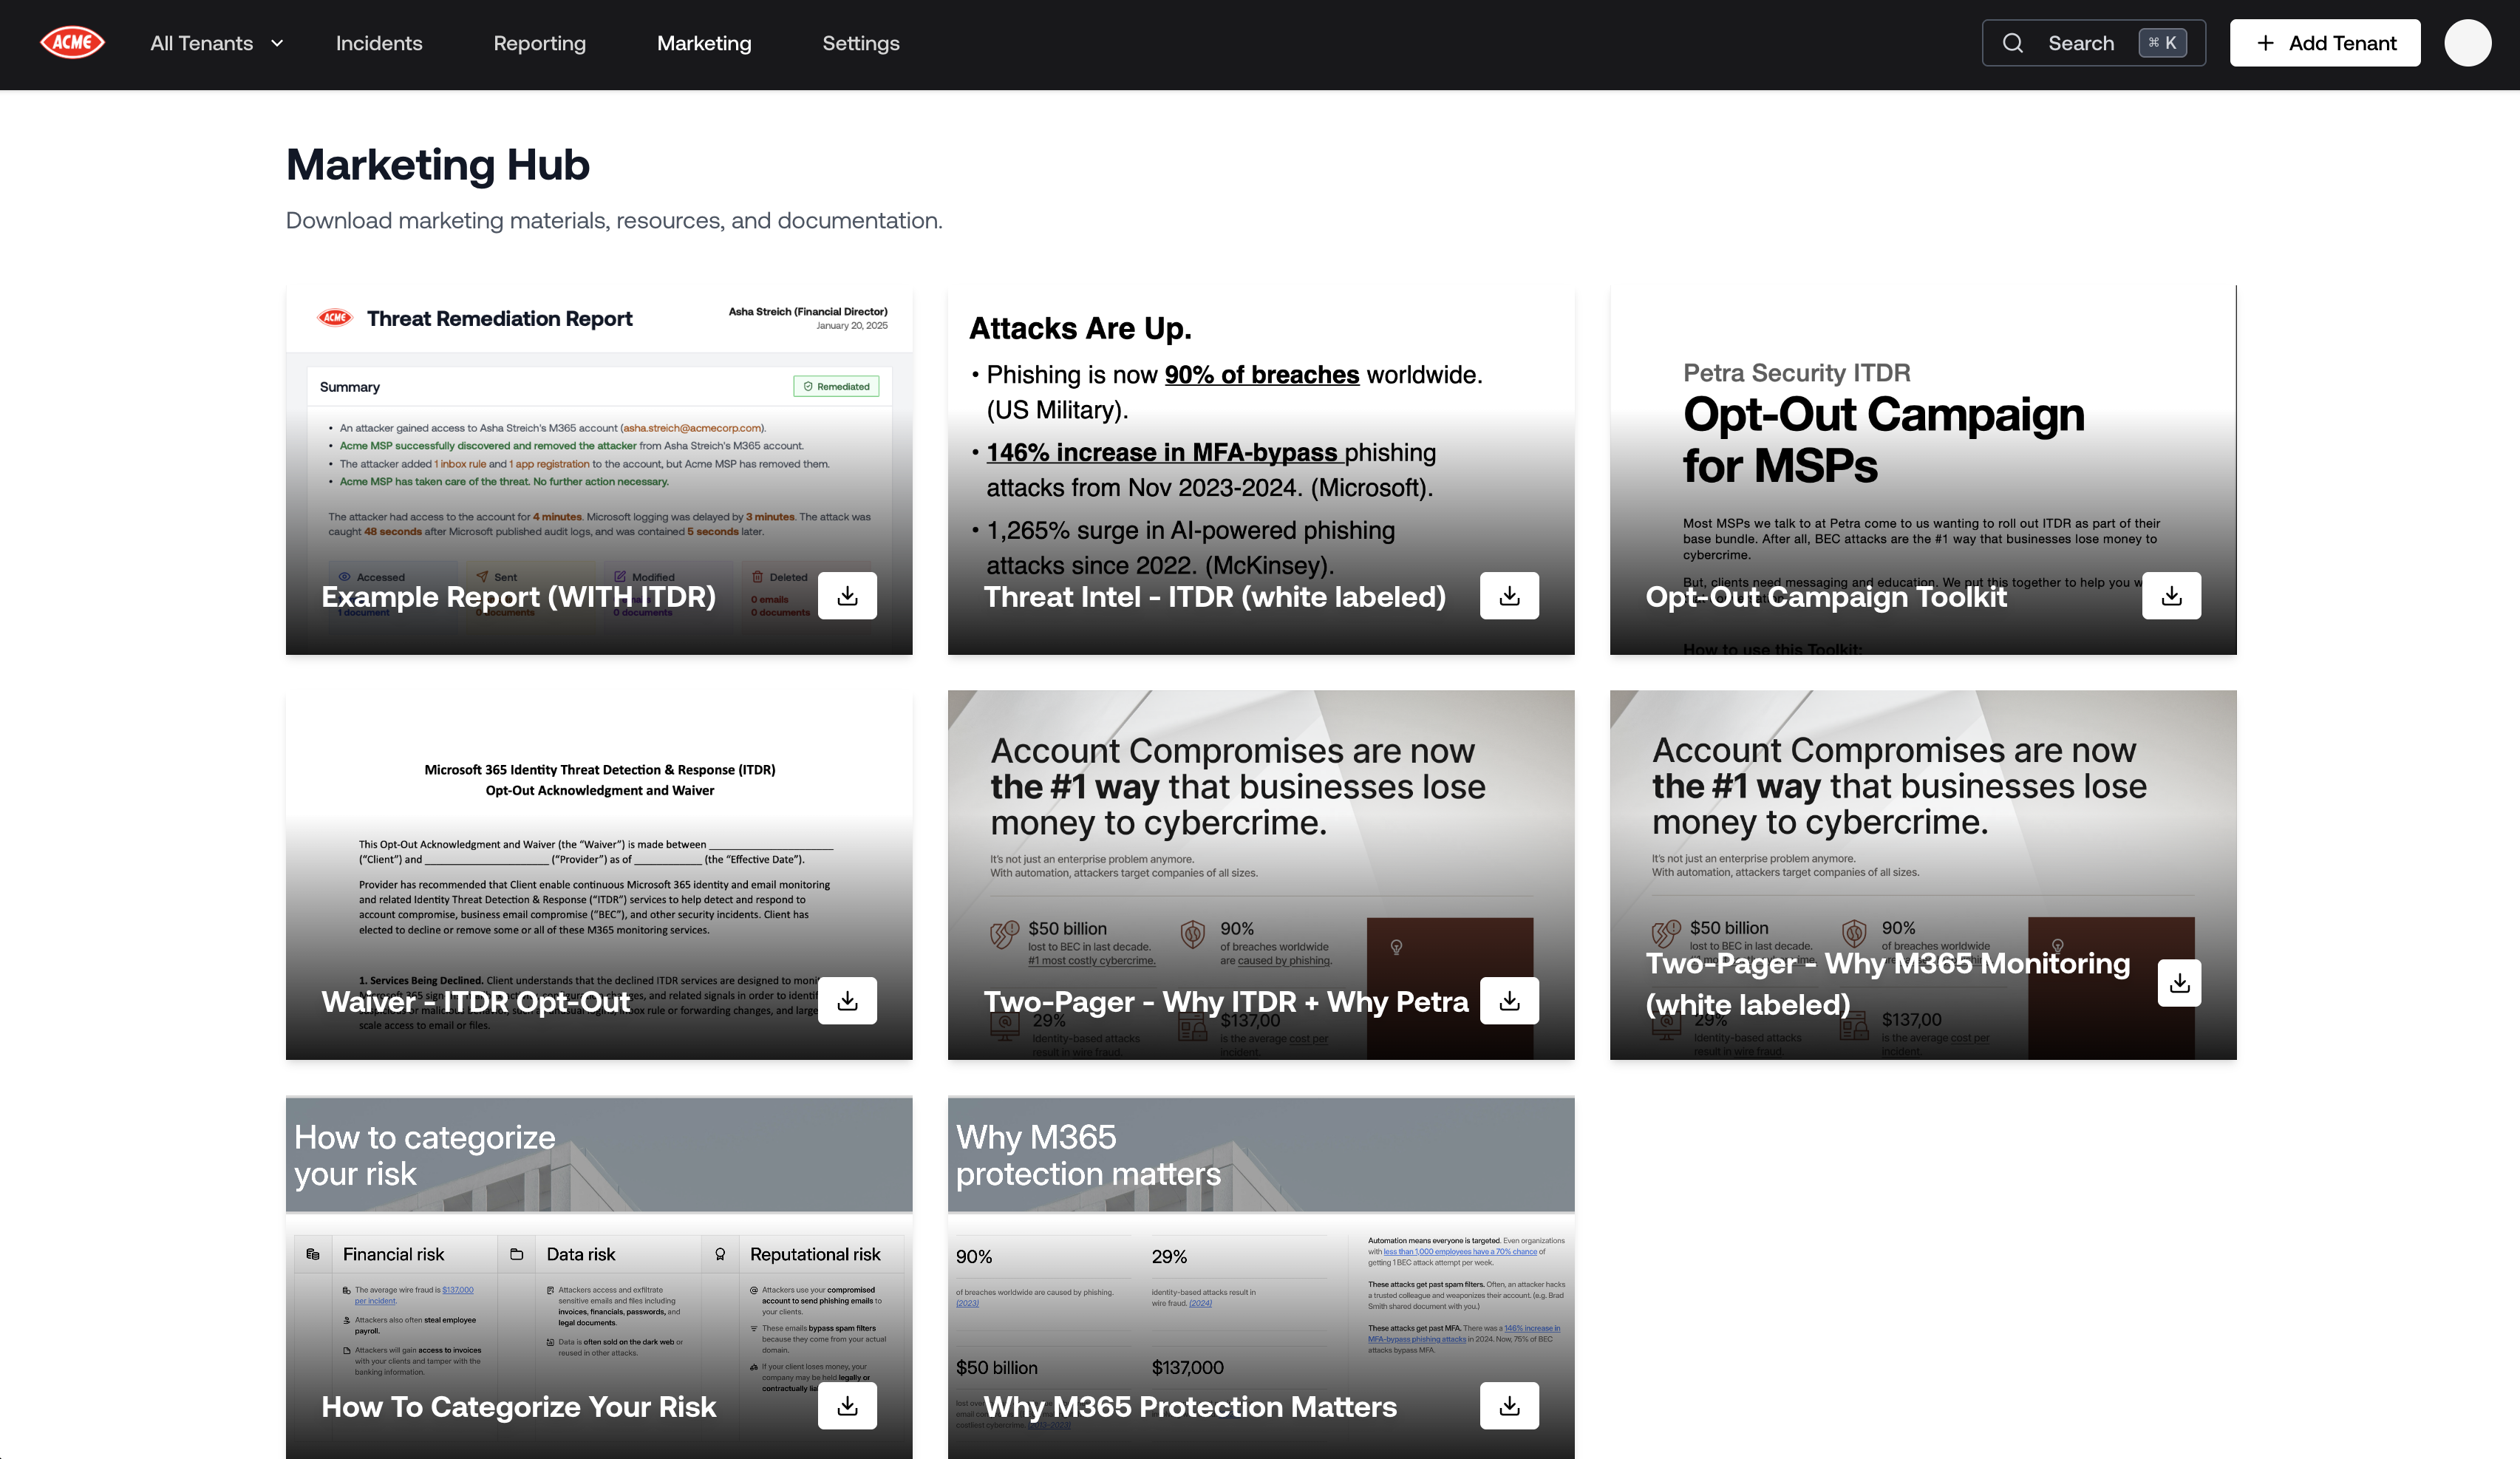Download How To Categorize Your Risk
This screenshot has width=2520, height=1459.
(x=847, y=1406)
